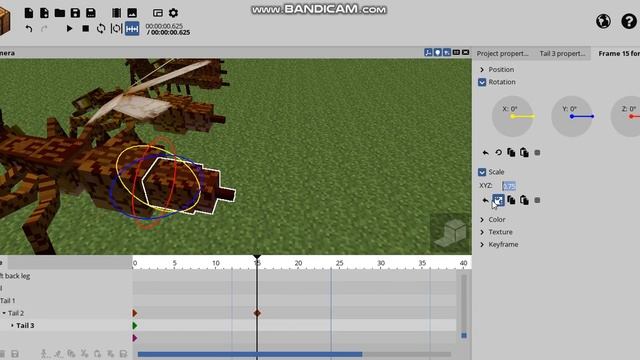Click the view navigation cube in viewport
The image size is (640, 360).
tap(450, 234)
